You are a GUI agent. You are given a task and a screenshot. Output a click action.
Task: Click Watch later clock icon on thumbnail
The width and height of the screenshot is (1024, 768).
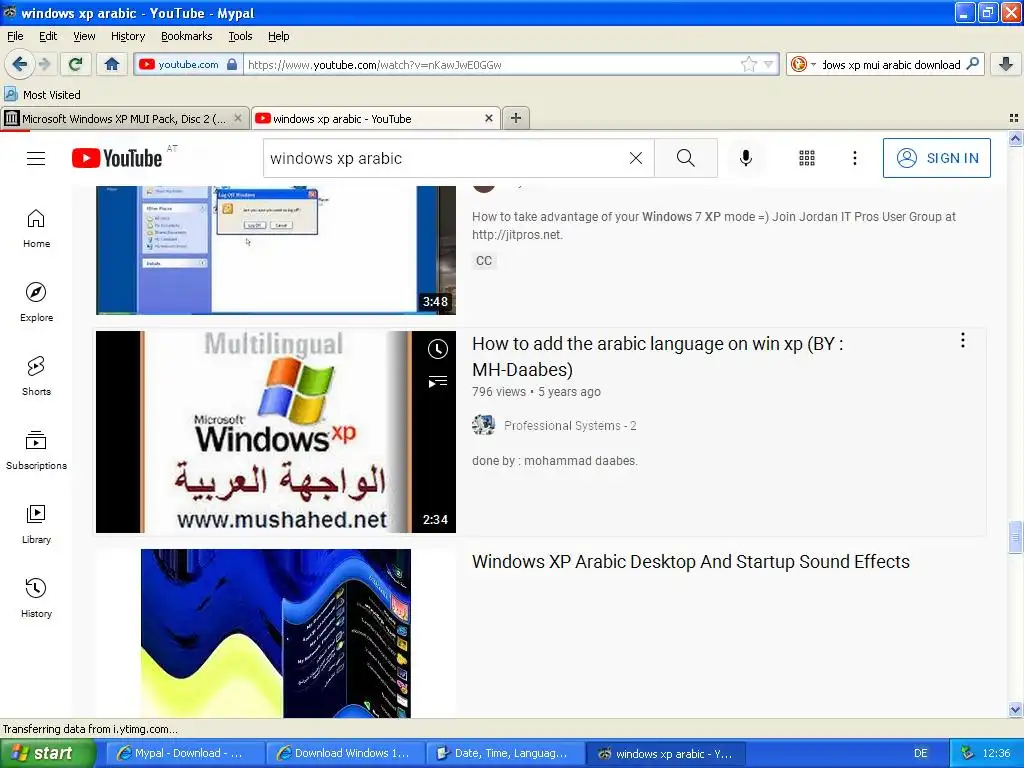point(438,349)
